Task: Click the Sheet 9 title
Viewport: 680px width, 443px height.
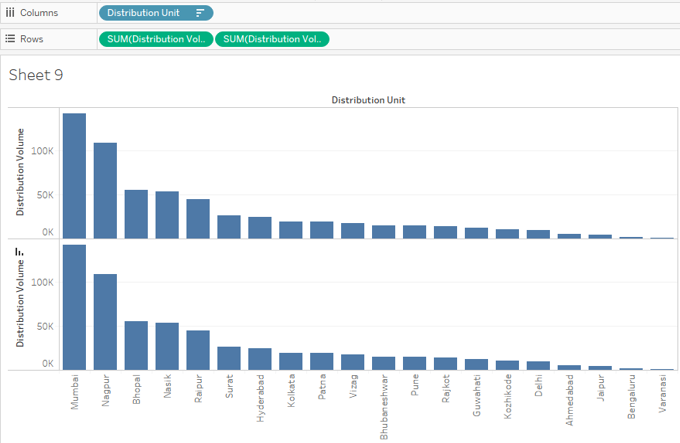Action: point(36,75)
